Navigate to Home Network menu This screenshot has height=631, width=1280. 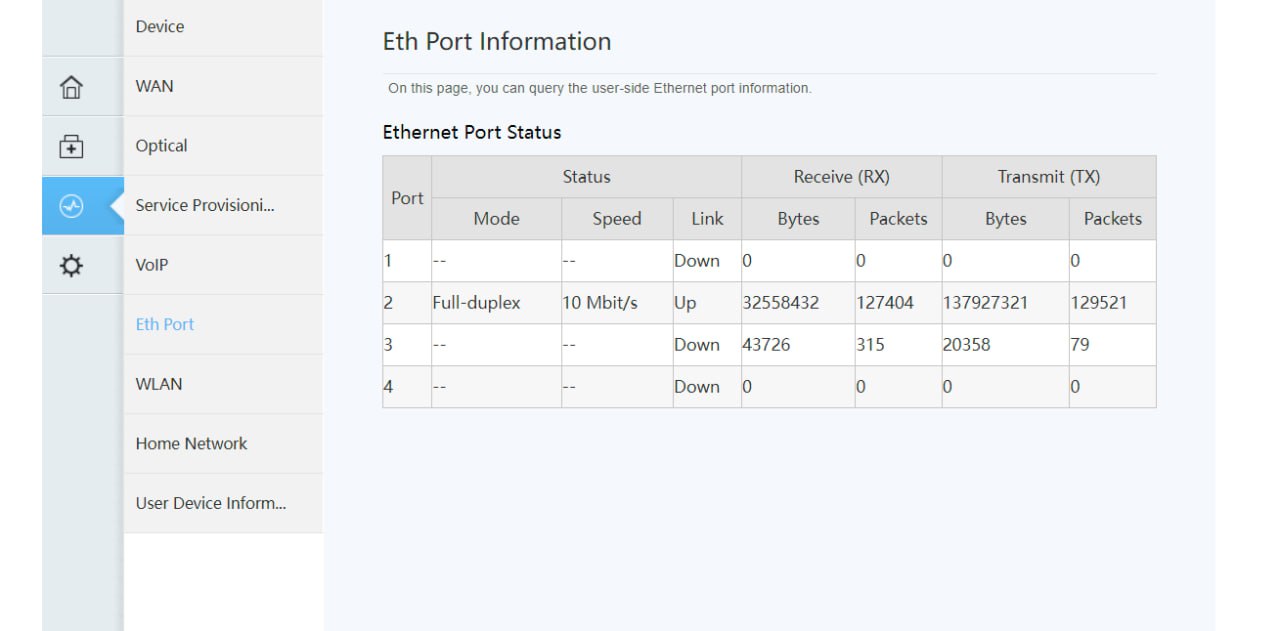[191, 443]
